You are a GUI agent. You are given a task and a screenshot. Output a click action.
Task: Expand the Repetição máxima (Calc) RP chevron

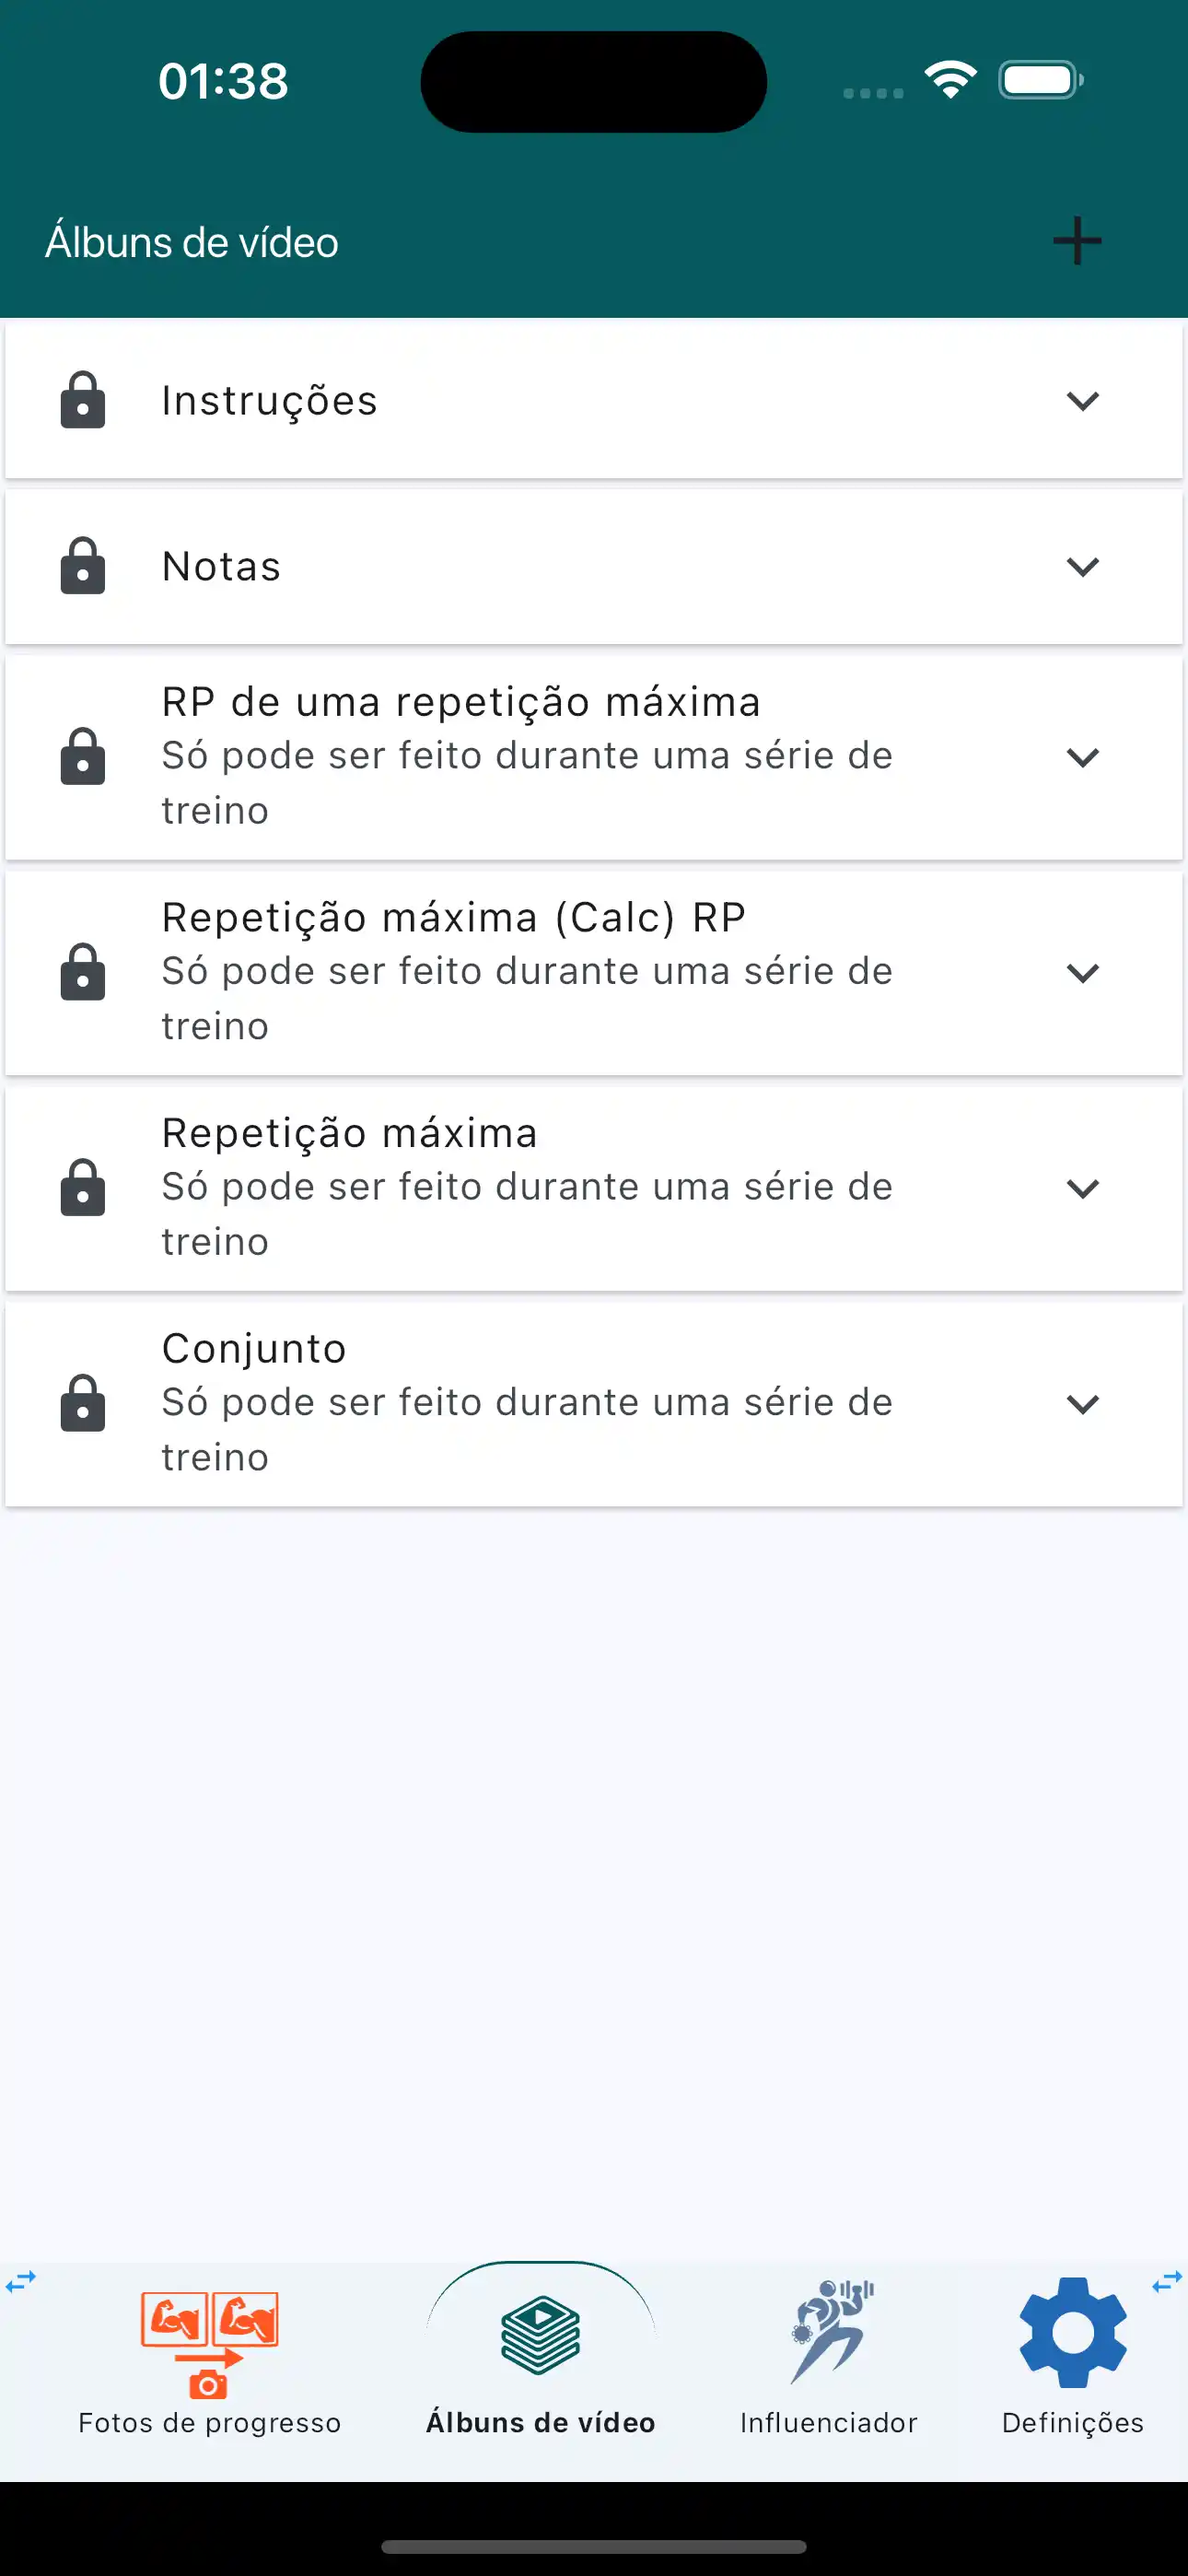pos(1082,973)
